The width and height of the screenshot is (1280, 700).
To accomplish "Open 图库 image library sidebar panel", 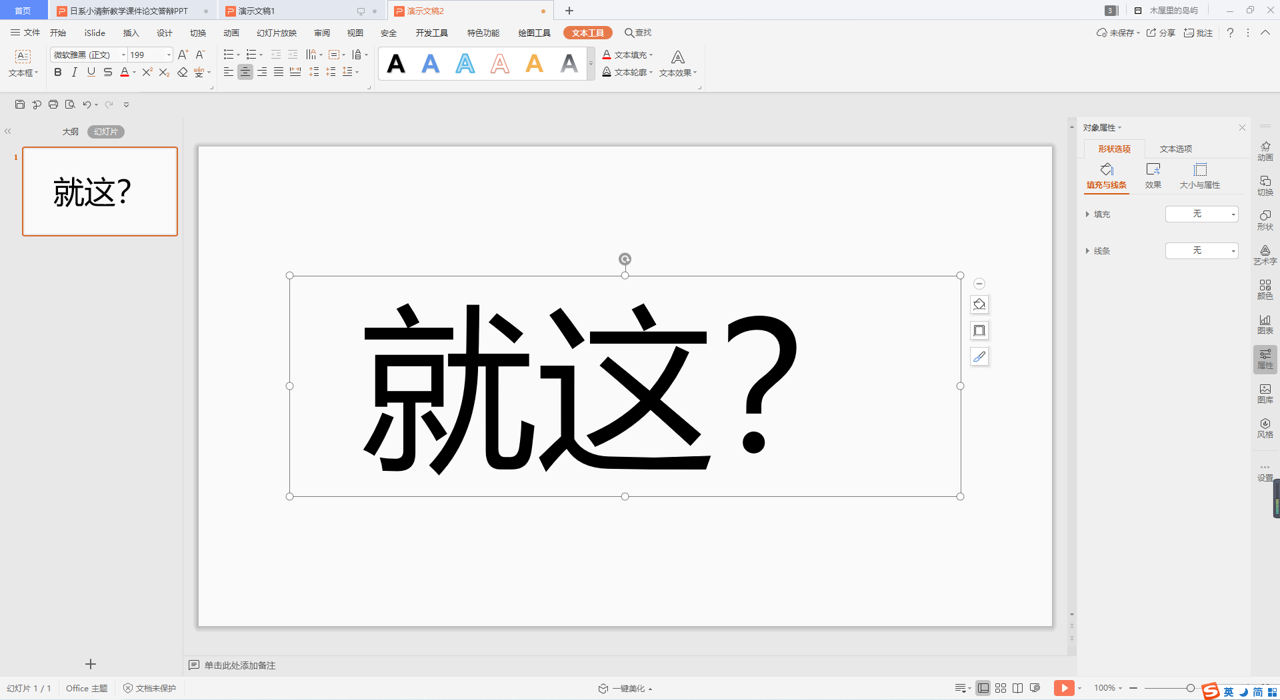I will 1265,393.
